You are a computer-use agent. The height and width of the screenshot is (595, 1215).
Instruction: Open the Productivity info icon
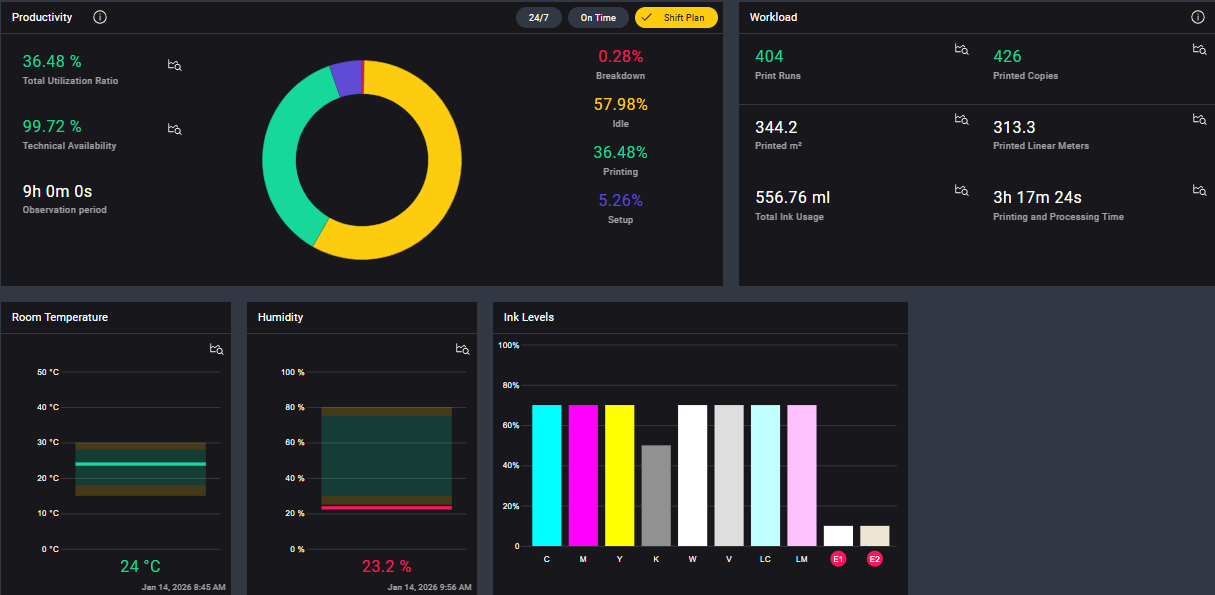(100, 17)
